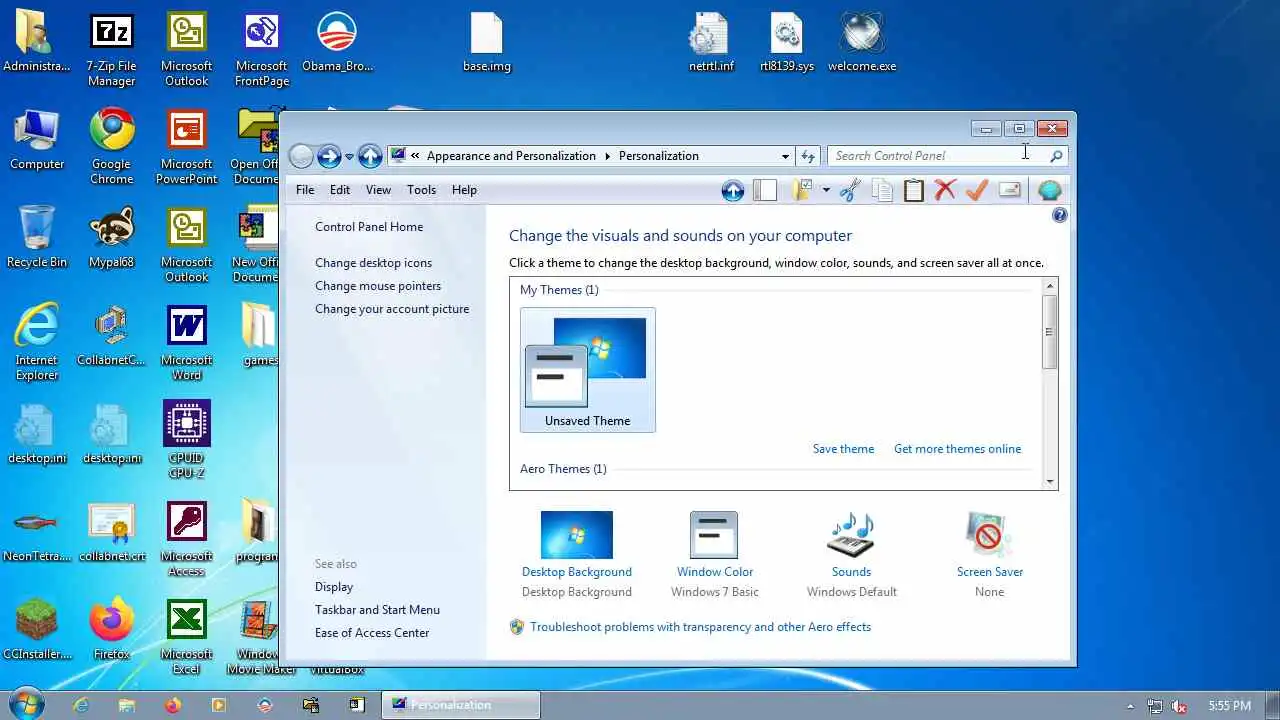
Task: Click the 5:55 PM taskbar clock
Action: [x=1229, y=706]
